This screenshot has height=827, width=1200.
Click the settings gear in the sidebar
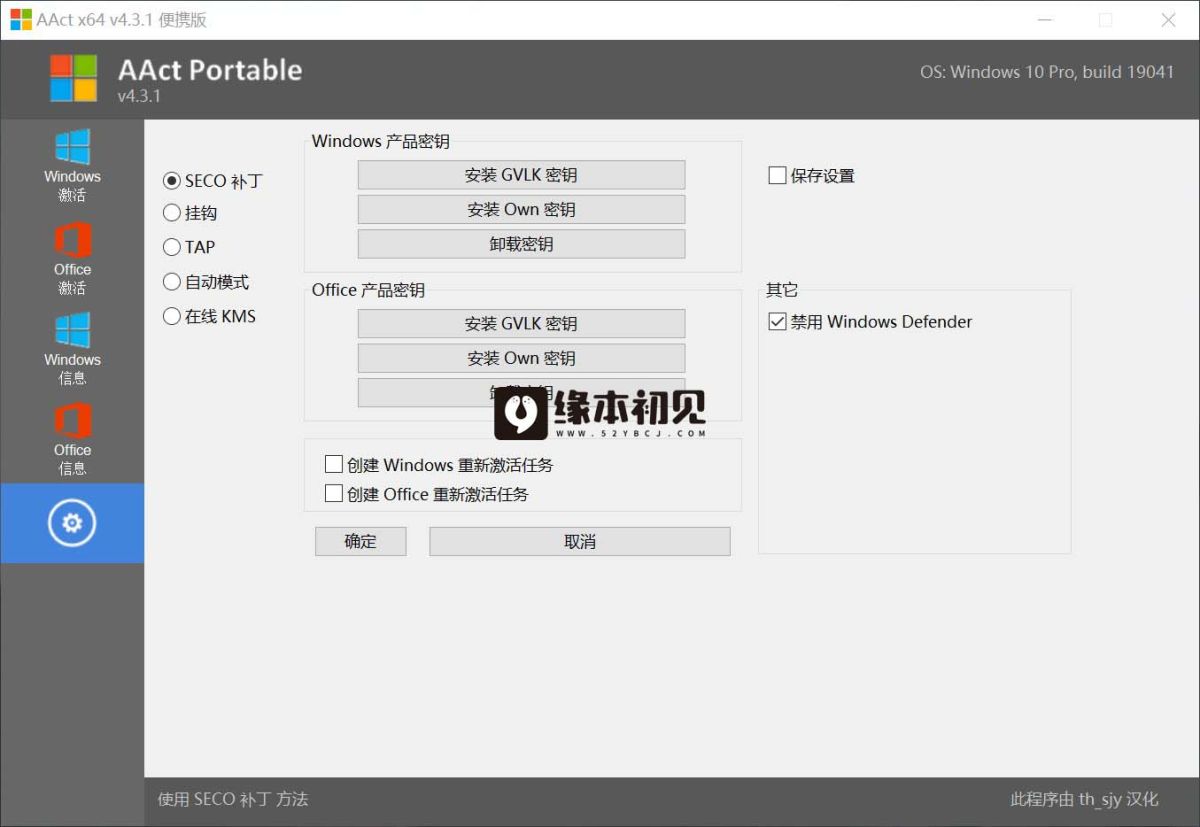[72, 523]
